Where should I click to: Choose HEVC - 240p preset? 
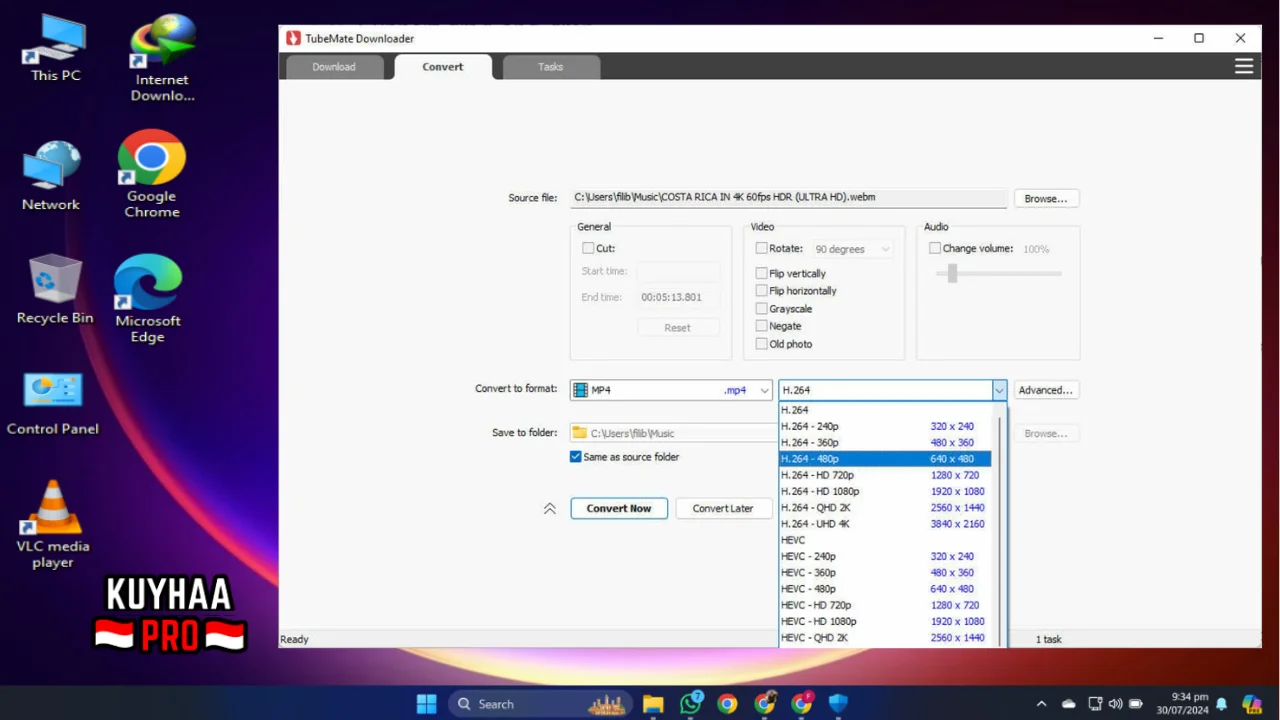[885, 556]
